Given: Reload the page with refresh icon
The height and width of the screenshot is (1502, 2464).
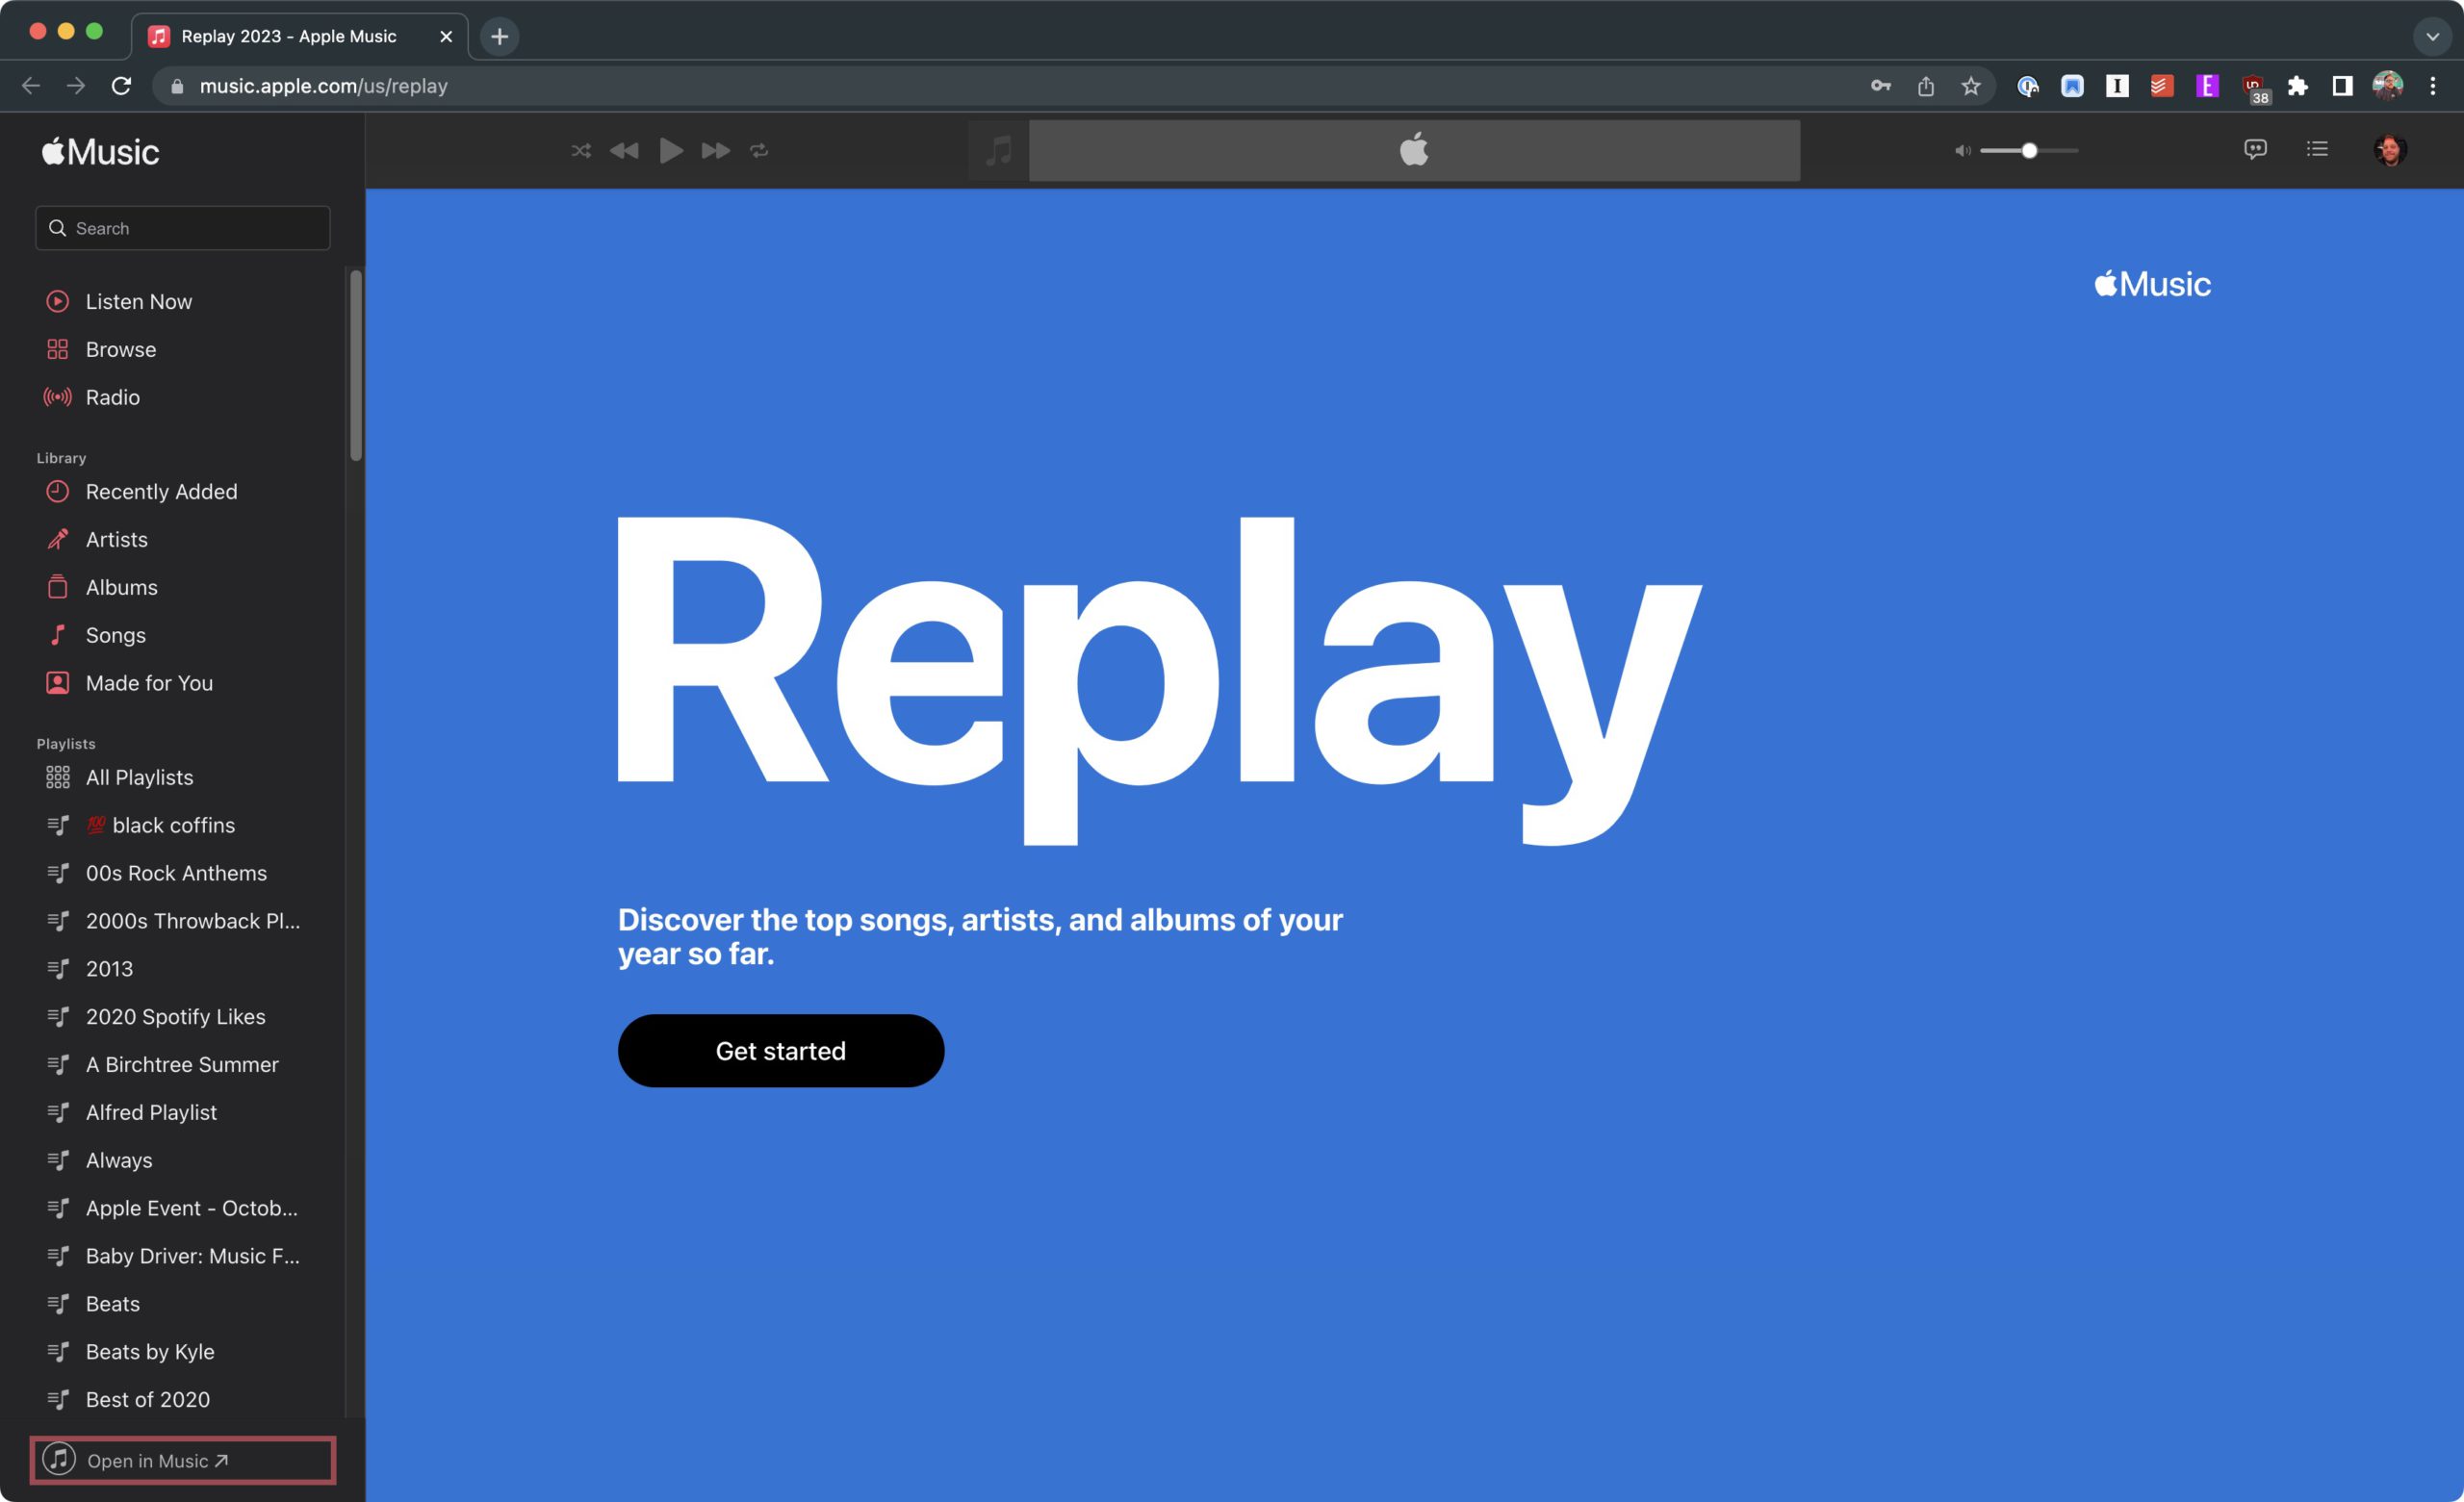Looking at the screenshot, I should click(121, 86).
